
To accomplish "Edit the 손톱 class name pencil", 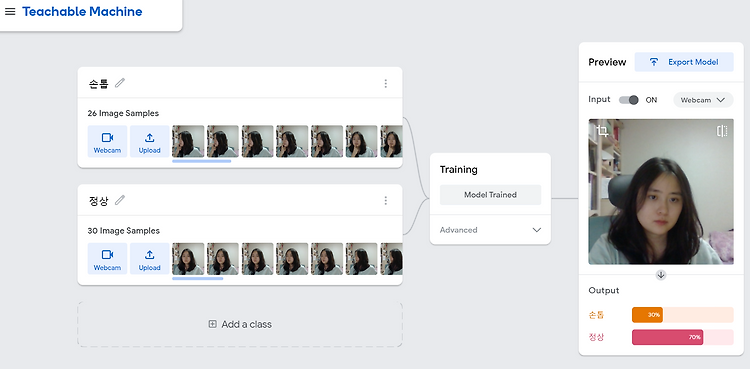I will tap(120, 83).
